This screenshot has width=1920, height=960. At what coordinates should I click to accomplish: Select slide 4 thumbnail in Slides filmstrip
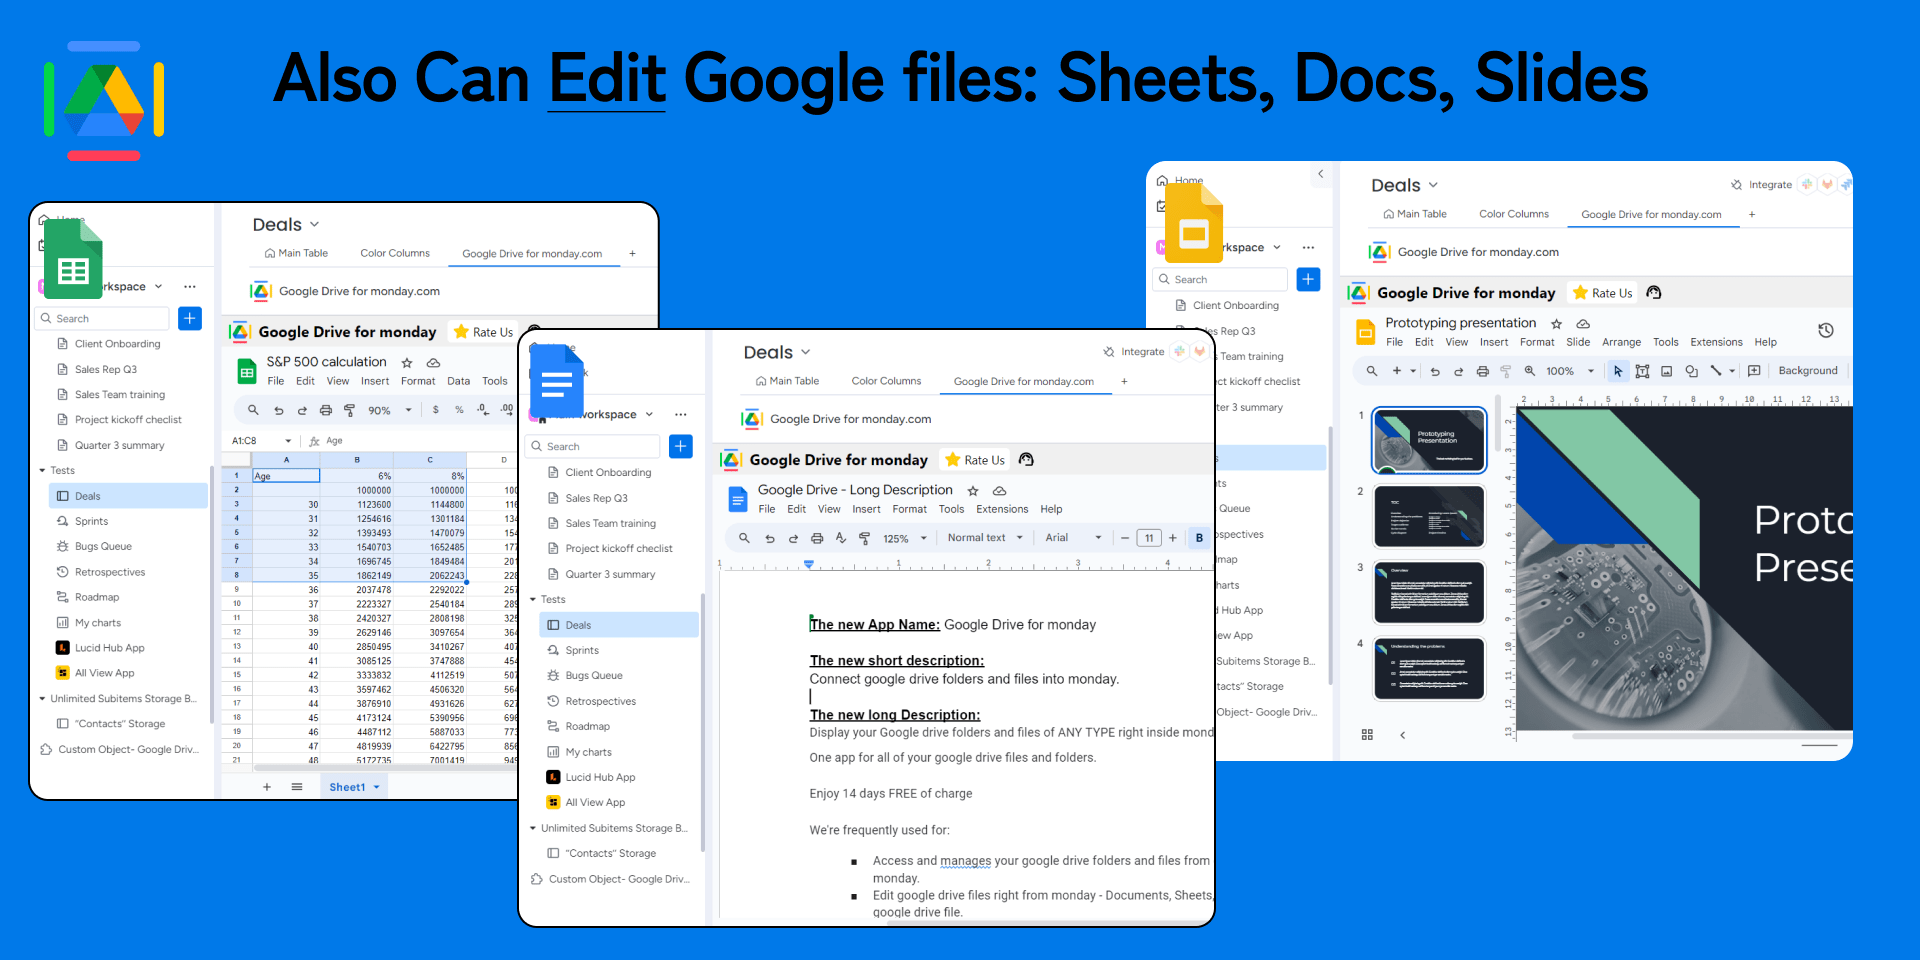coord(1429,669)
